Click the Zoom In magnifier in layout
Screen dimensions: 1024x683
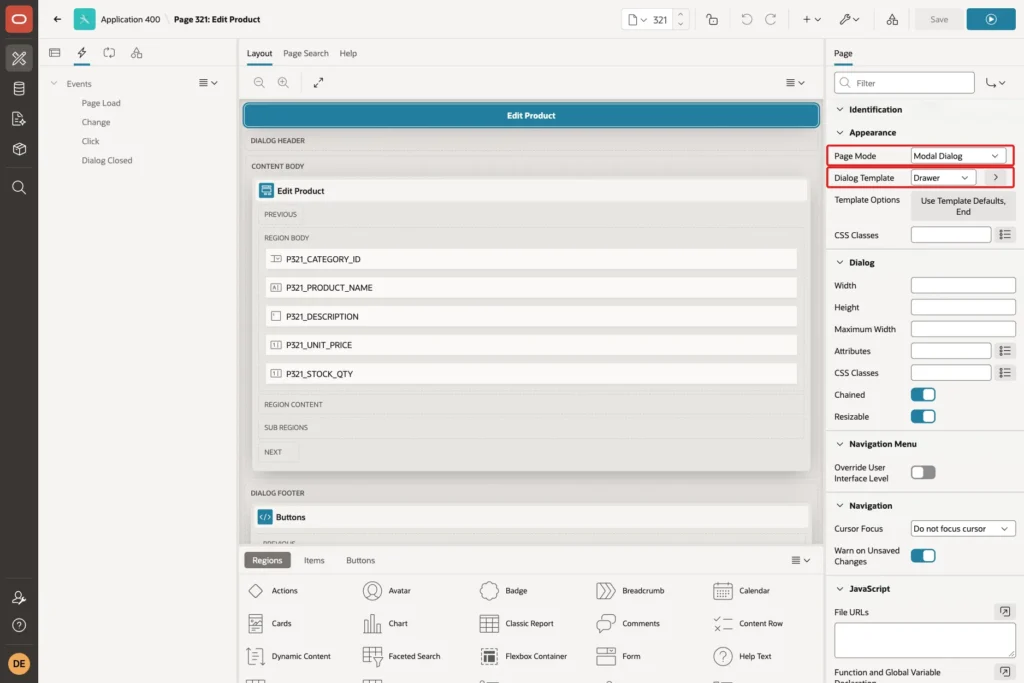point(283,82)
